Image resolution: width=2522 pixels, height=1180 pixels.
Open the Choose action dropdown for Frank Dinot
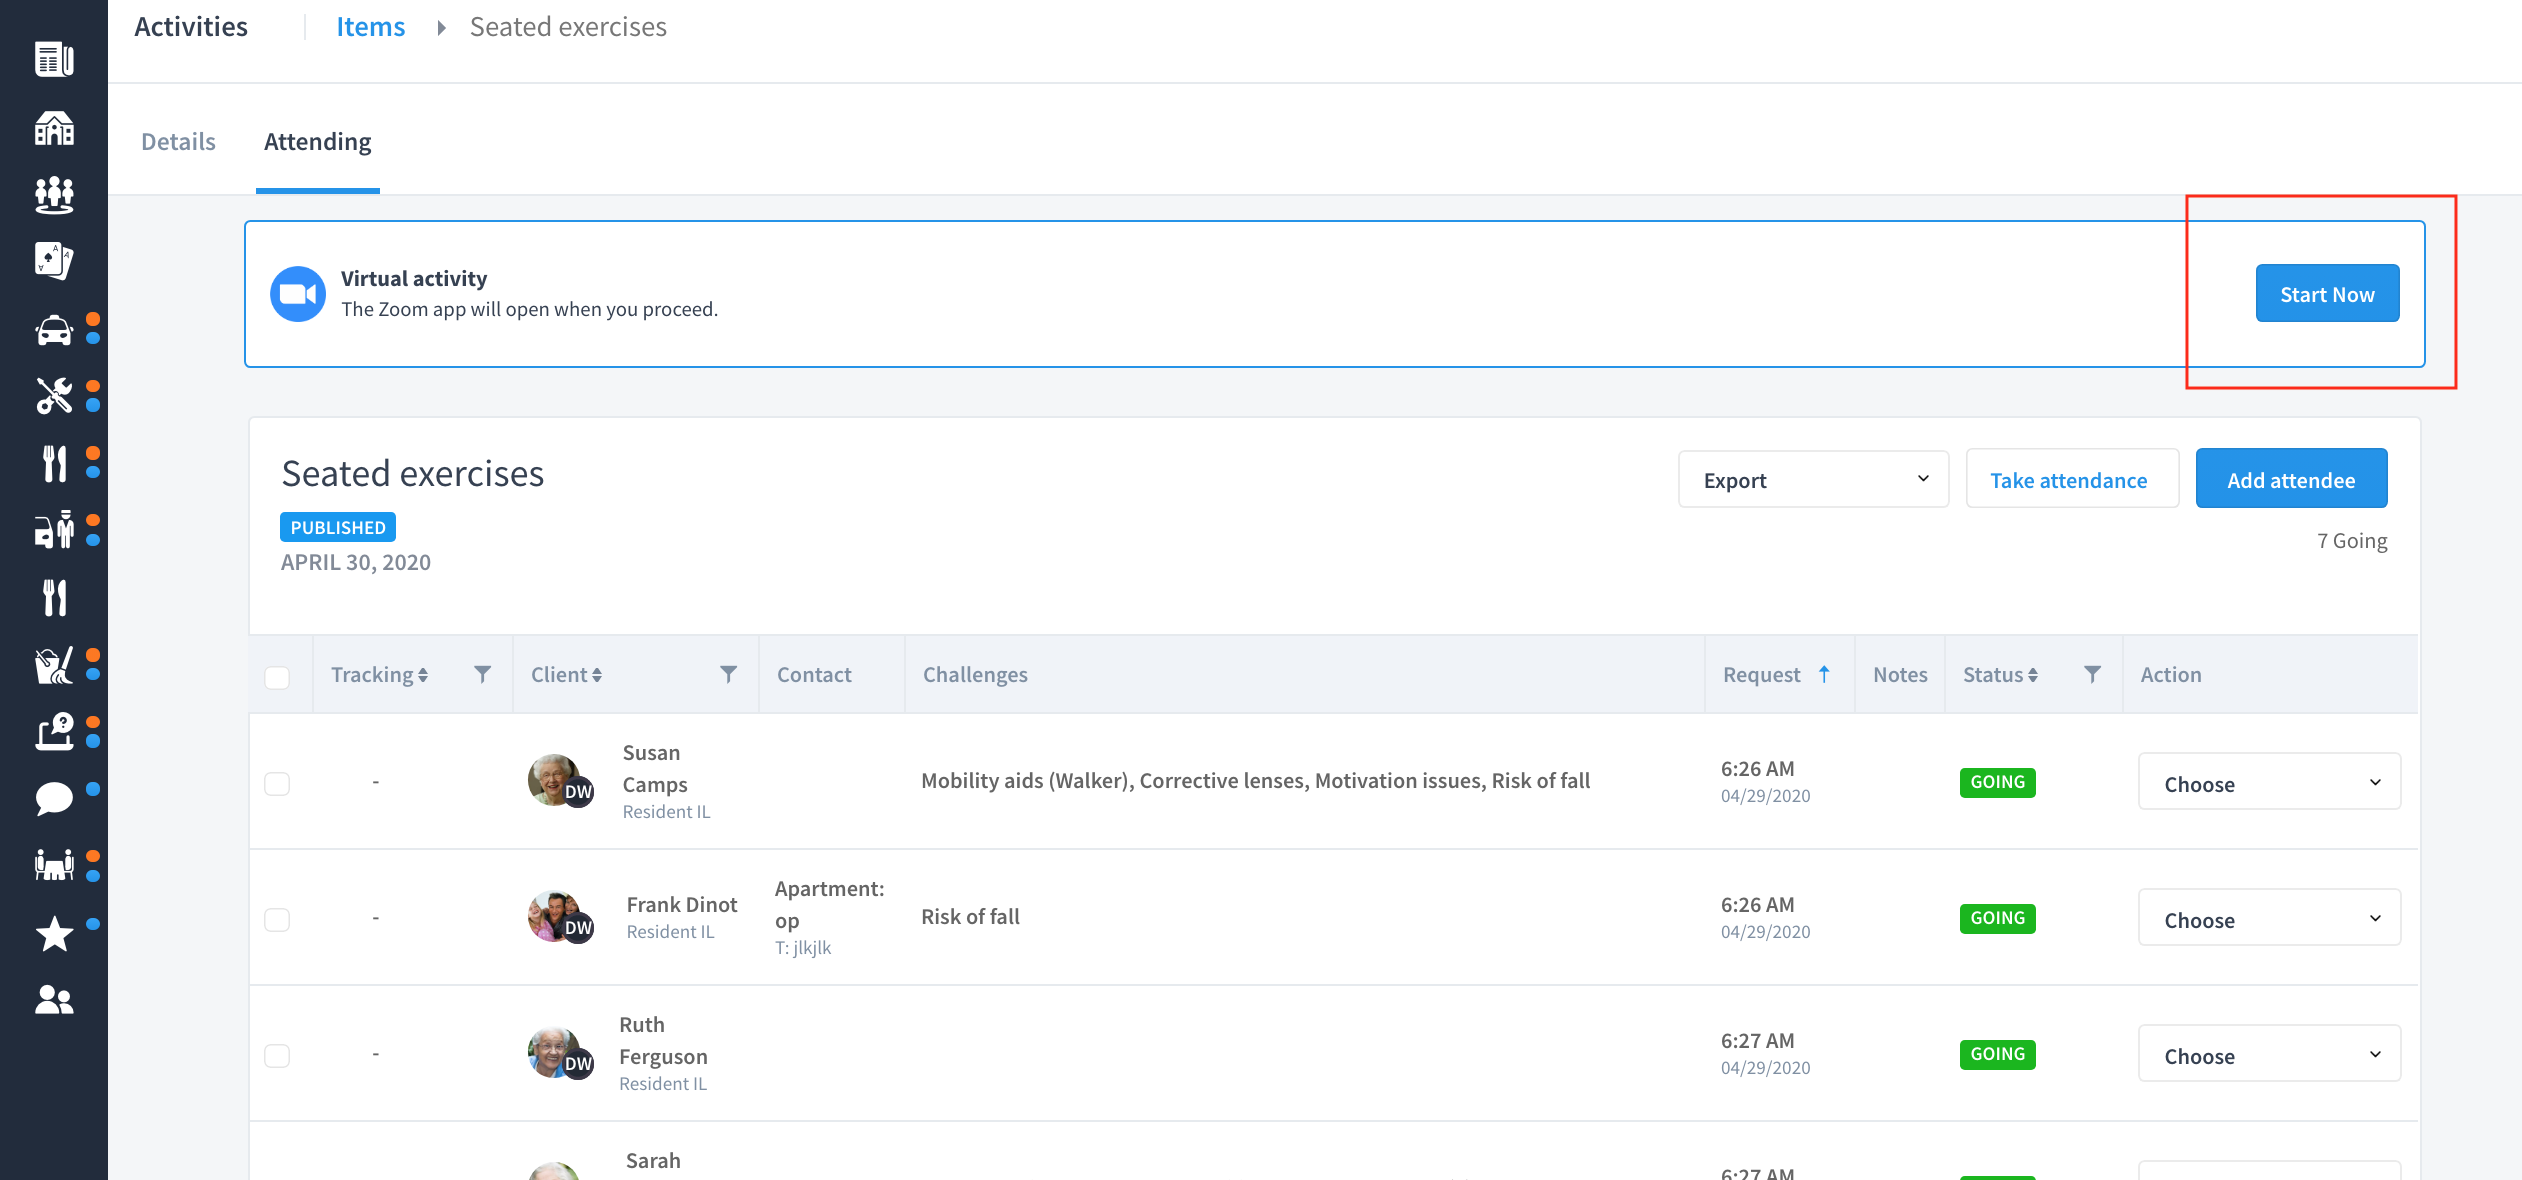coord(2269,919)
